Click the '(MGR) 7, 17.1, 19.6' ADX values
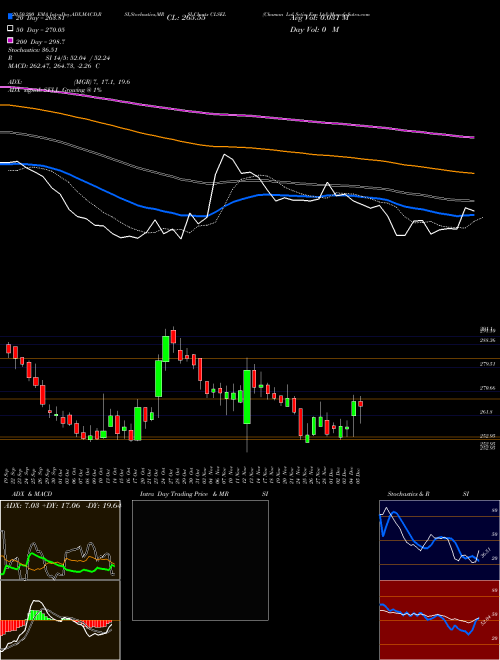Image resolution: width=500 pixels, height=660 pixels. click(x=102, y=82)
